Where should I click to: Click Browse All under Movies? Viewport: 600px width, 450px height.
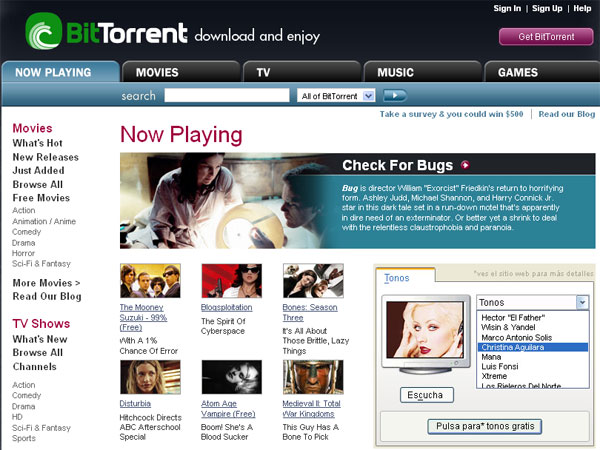pos(38,184)
